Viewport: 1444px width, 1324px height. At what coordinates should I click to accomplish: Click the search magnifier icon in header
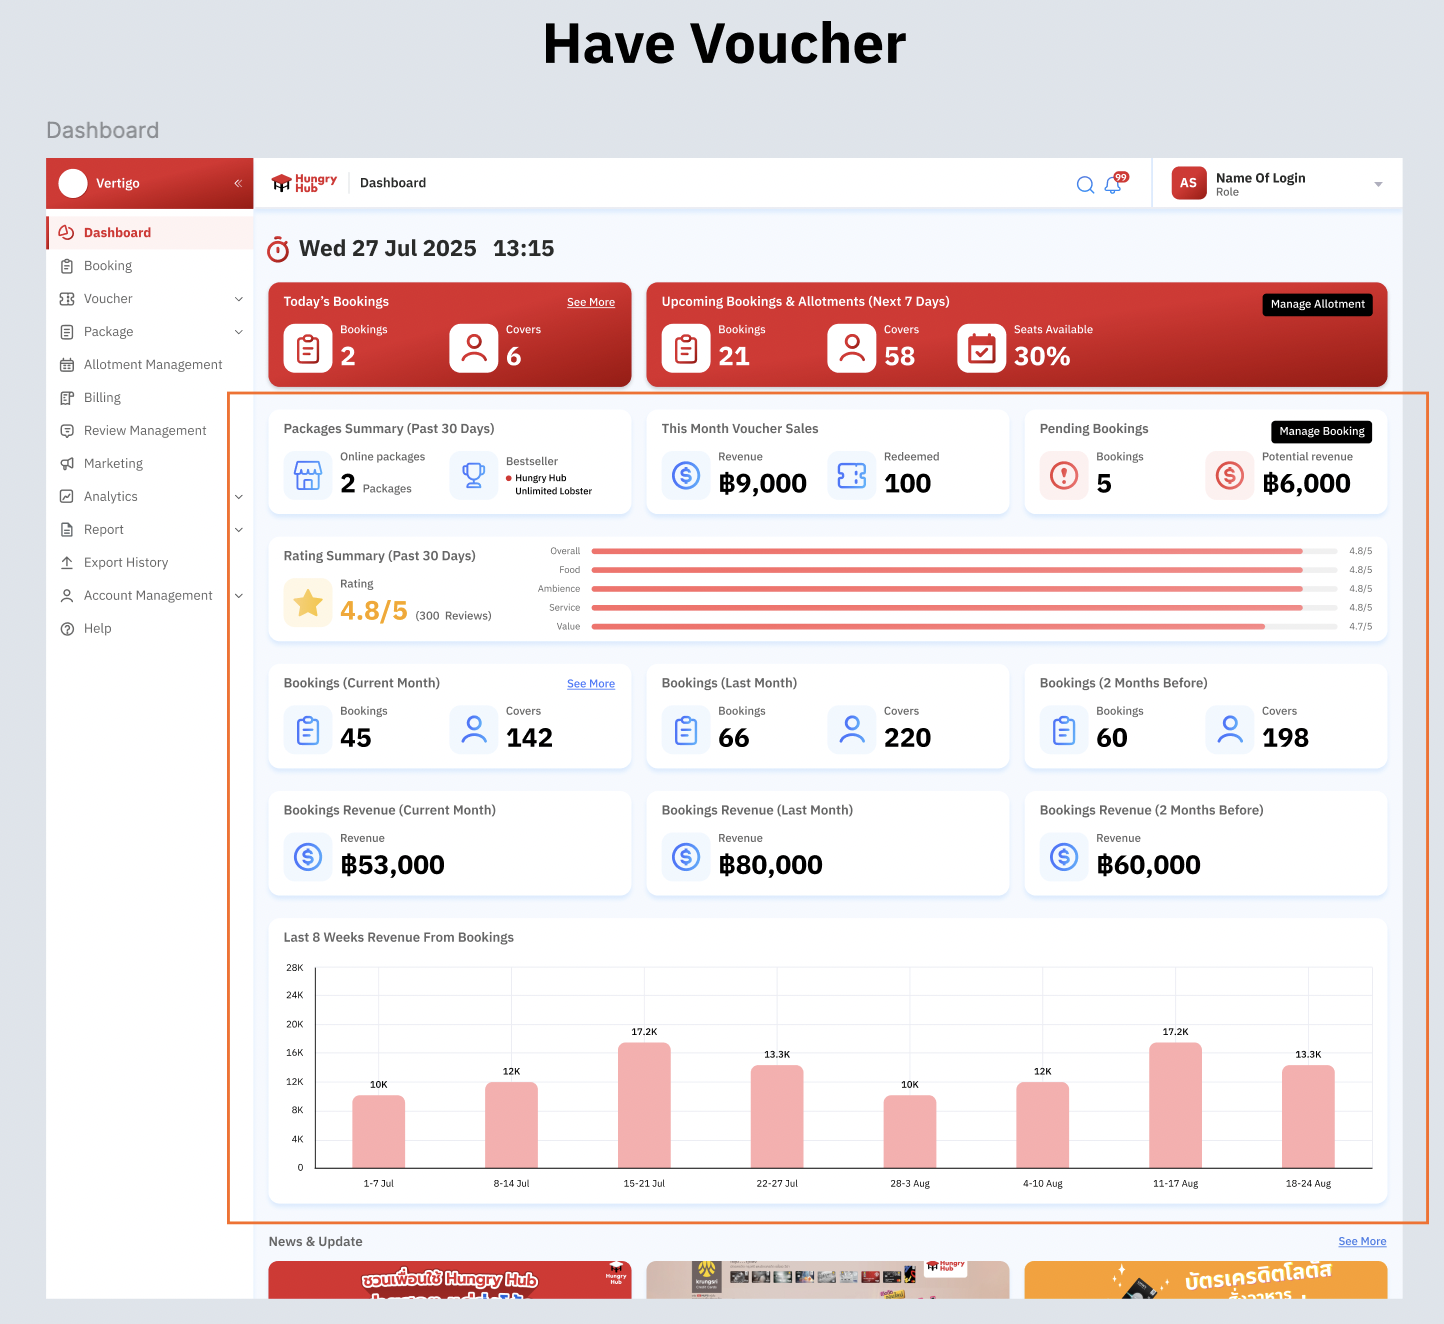click(x=1085, y=185)
